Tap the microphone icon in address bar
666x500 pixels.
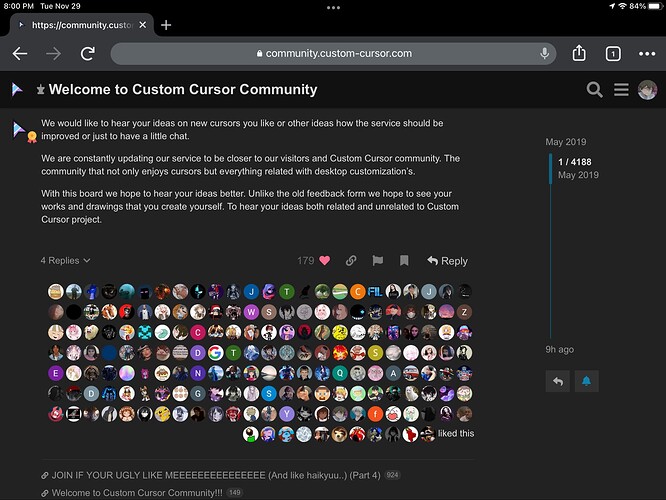545,54
